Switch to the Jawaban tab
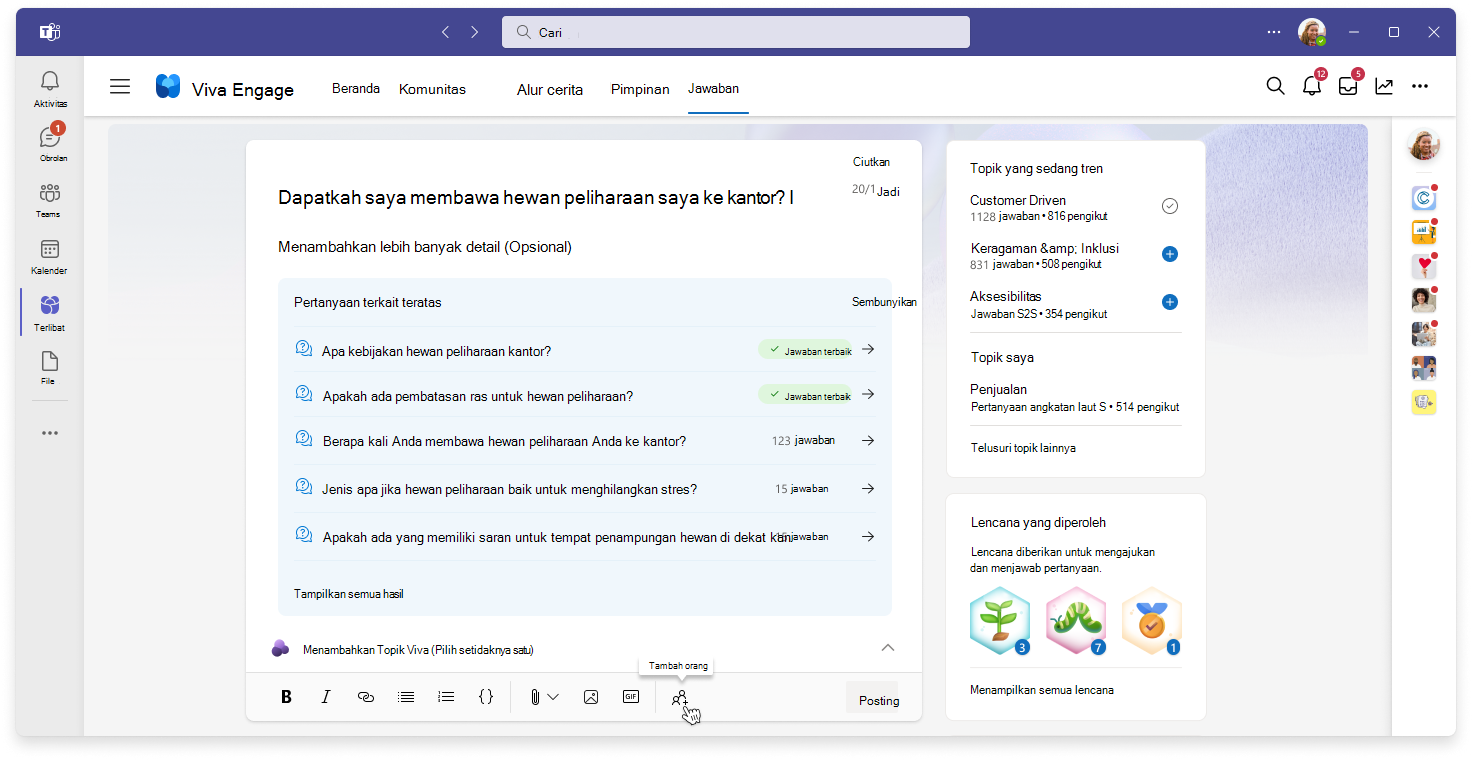This screenshot has width=1472, height=760. coord(714,88)
